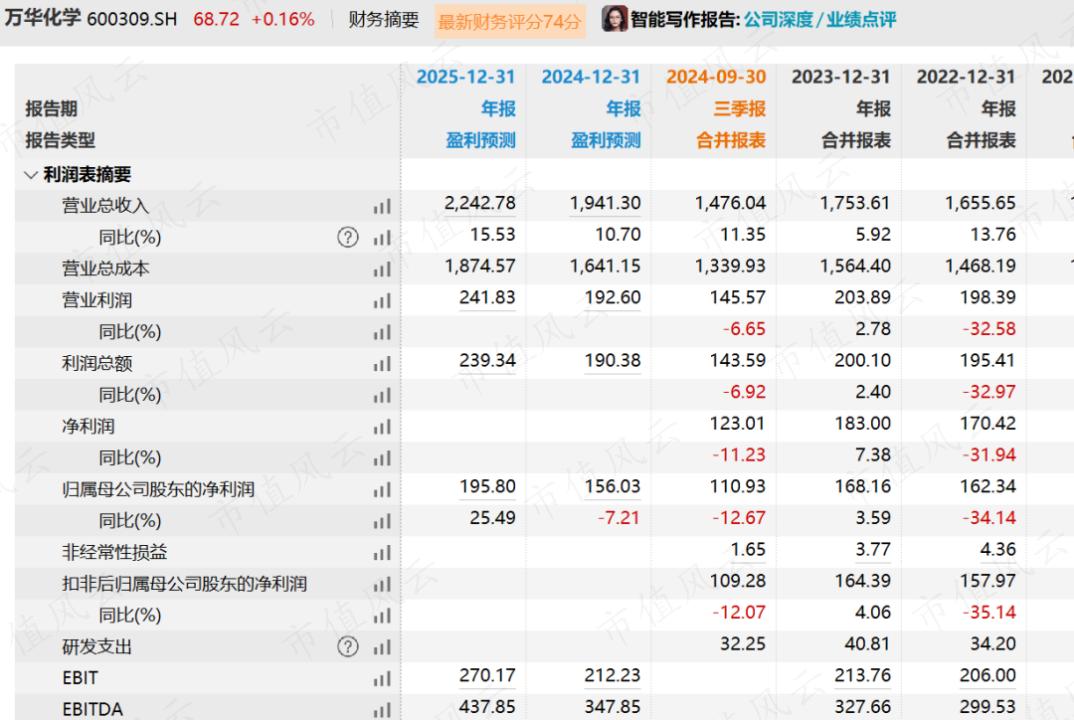Screen dimensions: 1074x720
Task: Open chart icon for 同比(%) row below 扣非后归属母公司股东的净利润
Action: pos(382,616)
